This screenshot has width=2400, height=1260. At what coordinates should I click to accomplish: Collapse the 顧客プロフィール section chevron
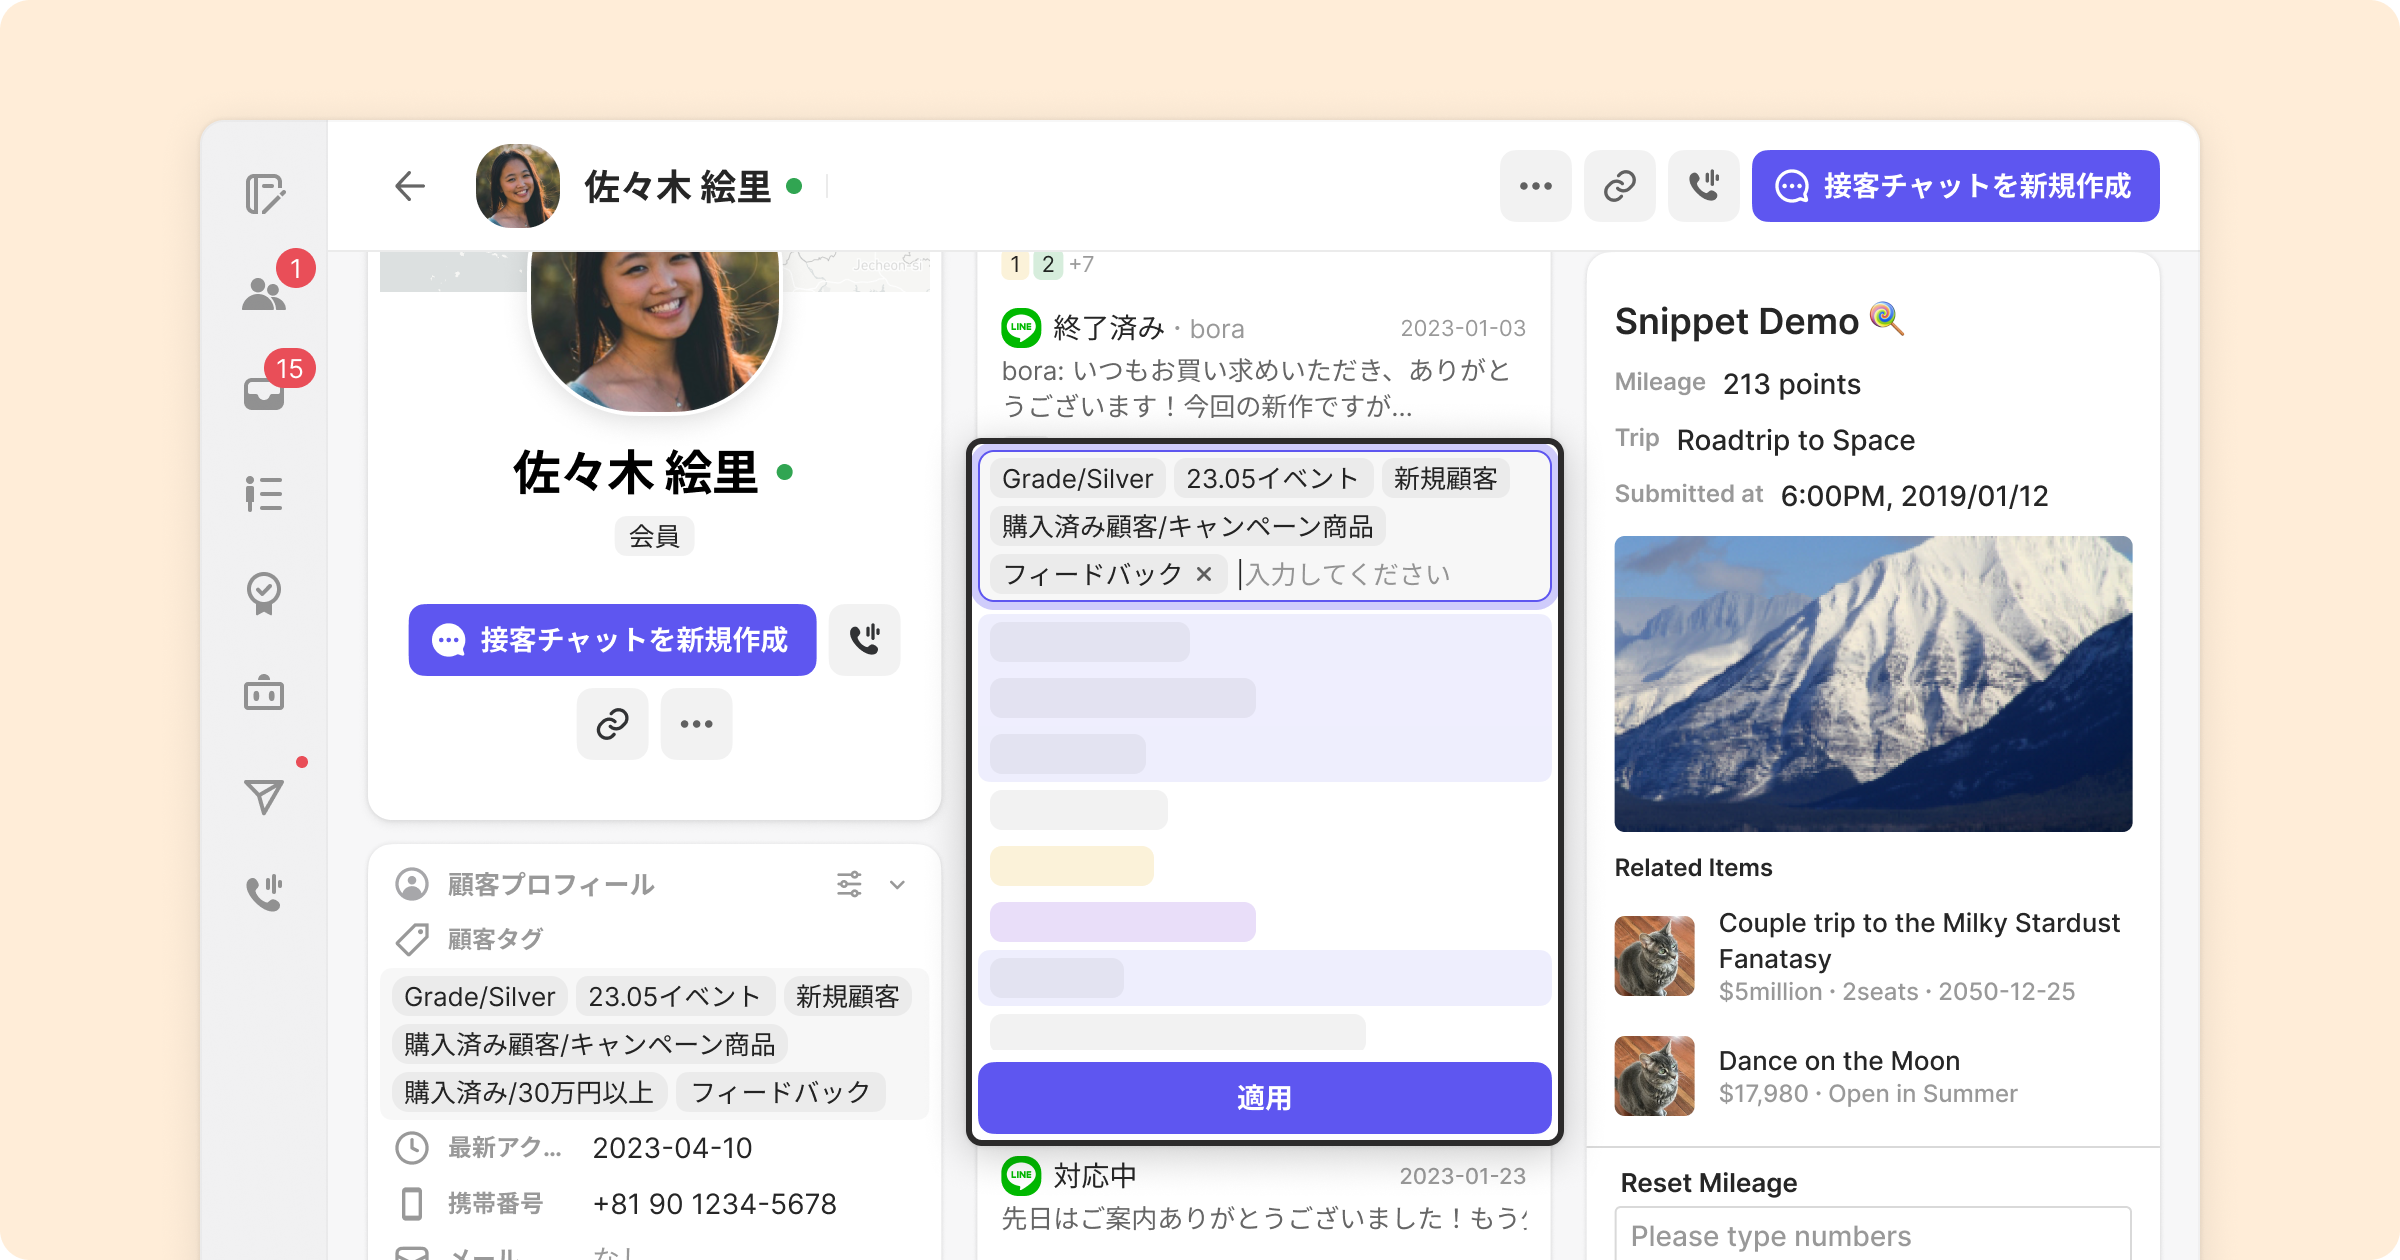click(x=897, y=884)
